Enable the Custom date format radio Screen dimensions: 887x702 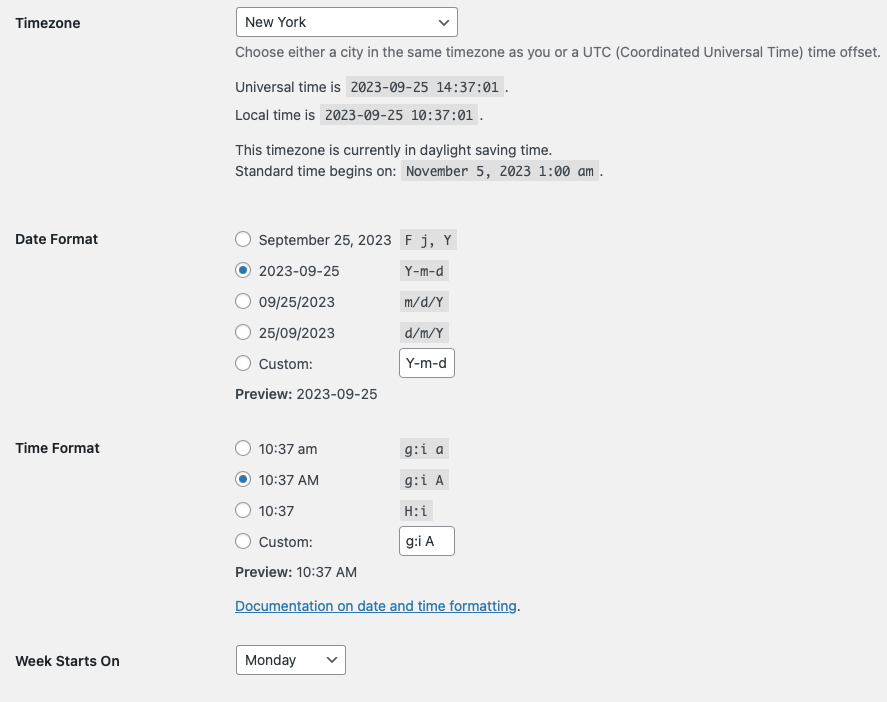[x=243, y=364]
